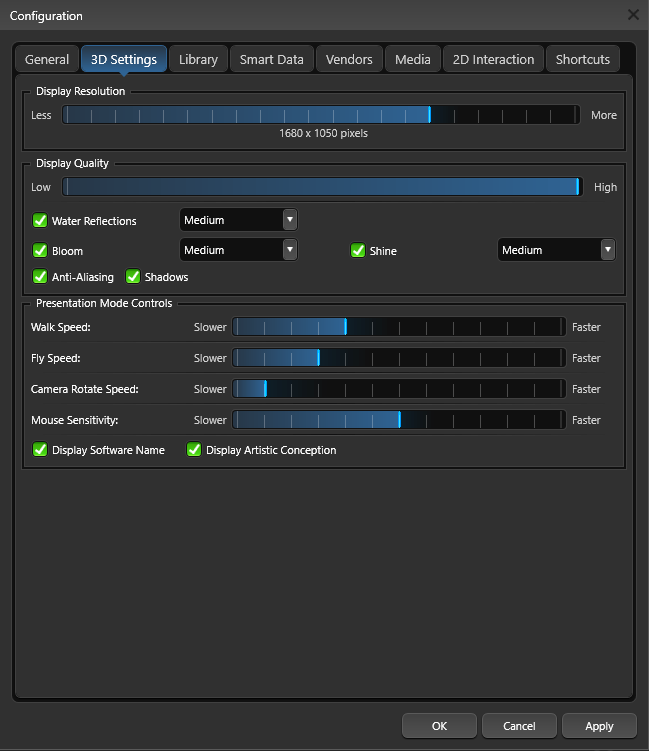The image size is (649, 751).
Task: Switch to the General tab
Action: pyautogui.click(x=47, y=59)
